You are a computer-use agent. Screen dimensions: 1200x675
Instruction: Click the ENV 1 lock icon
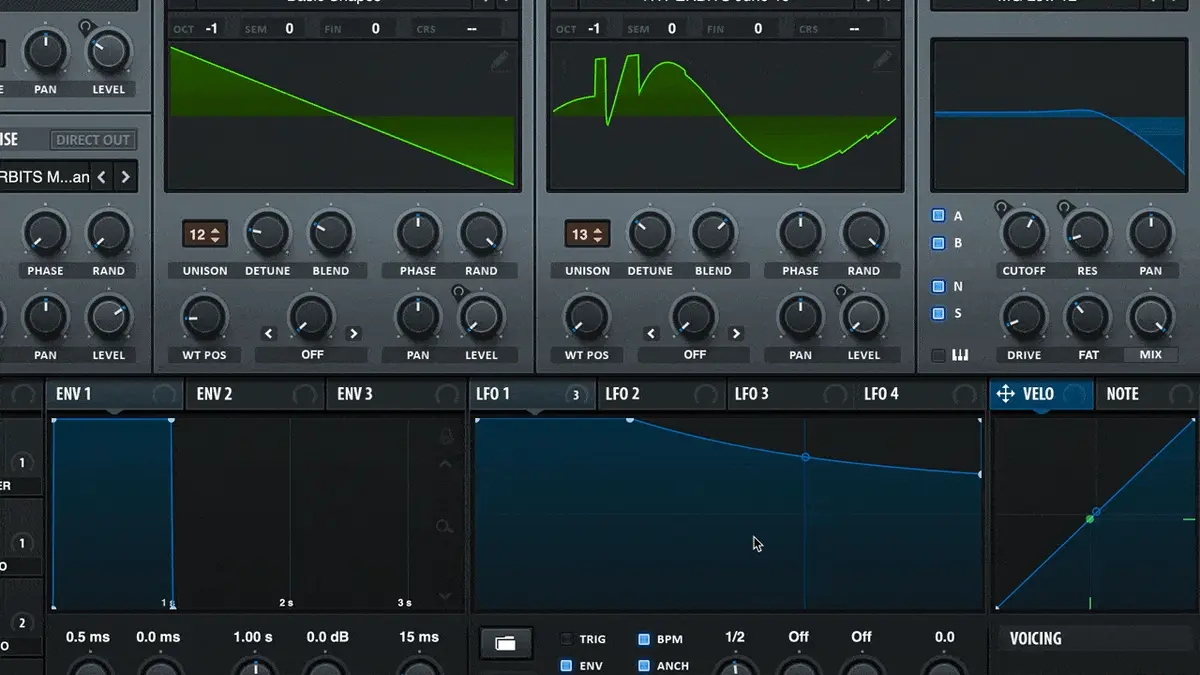click(x=446, y=436)
